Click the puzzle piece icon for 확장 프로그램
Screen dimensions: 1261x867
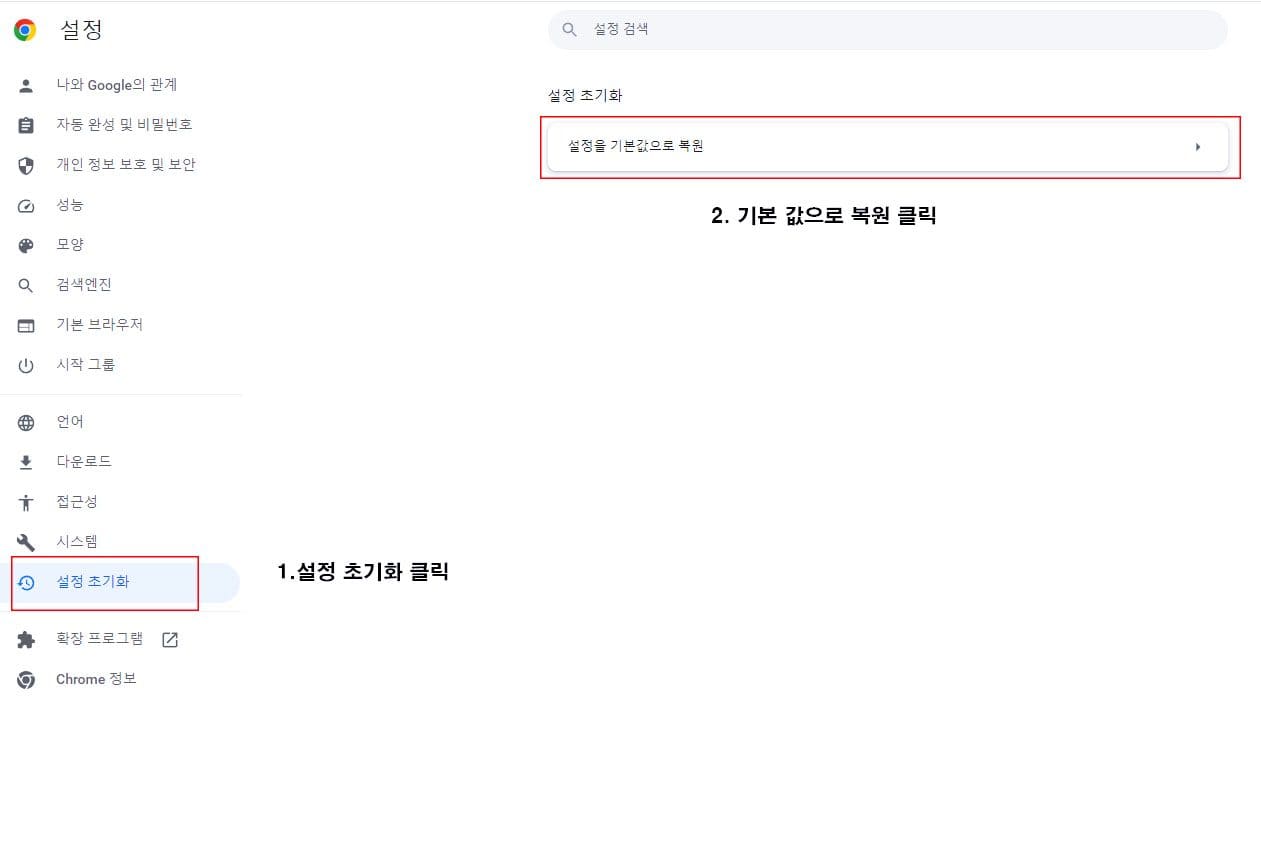click(x=25, y=639)
